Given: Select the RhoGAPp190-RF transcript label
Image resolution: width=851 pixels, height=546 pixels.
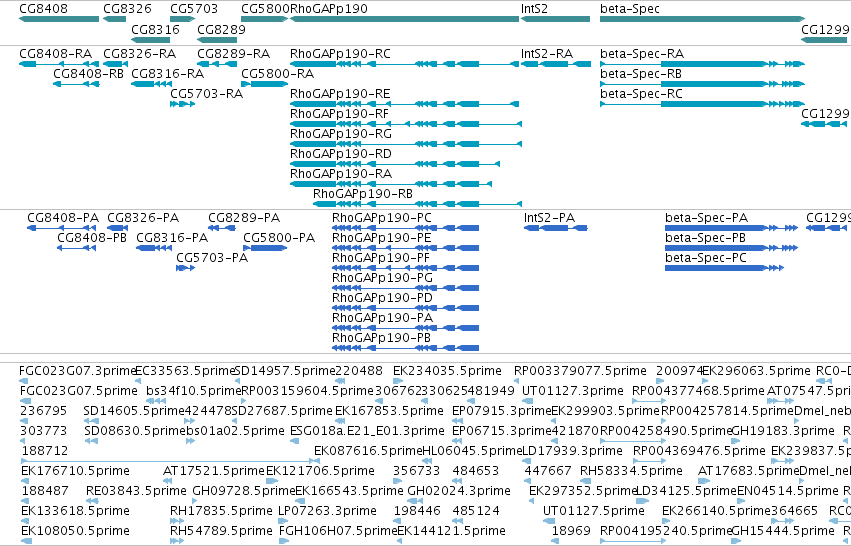Looking at the screenshot, I should pyautogui.click(x=340, y=114).
